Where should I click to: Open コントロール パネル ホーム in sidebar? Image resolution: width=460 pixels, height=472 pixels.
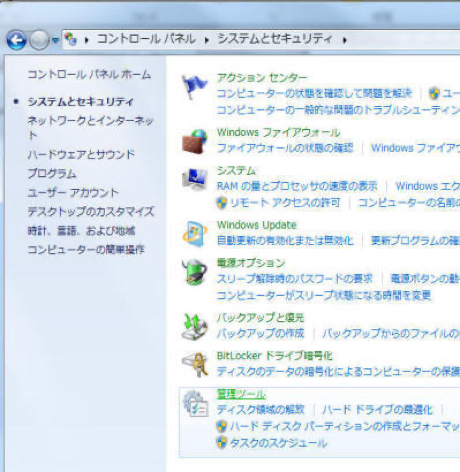tap(89, 74)
